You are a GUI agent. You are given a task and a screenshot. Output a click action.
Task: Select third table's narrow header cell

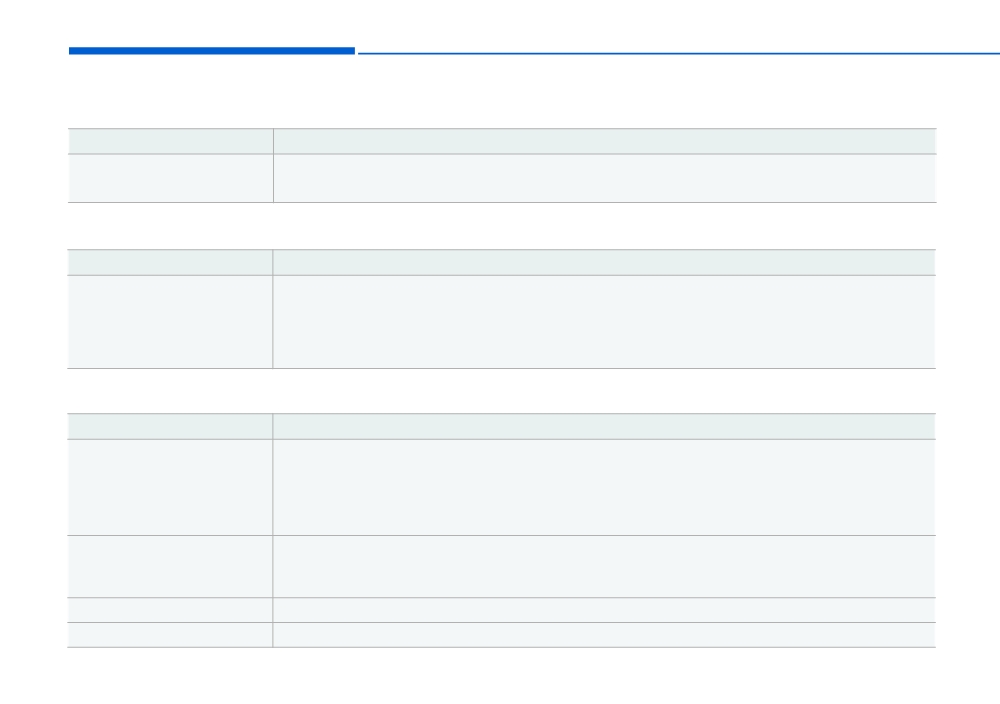pos(170,426)
